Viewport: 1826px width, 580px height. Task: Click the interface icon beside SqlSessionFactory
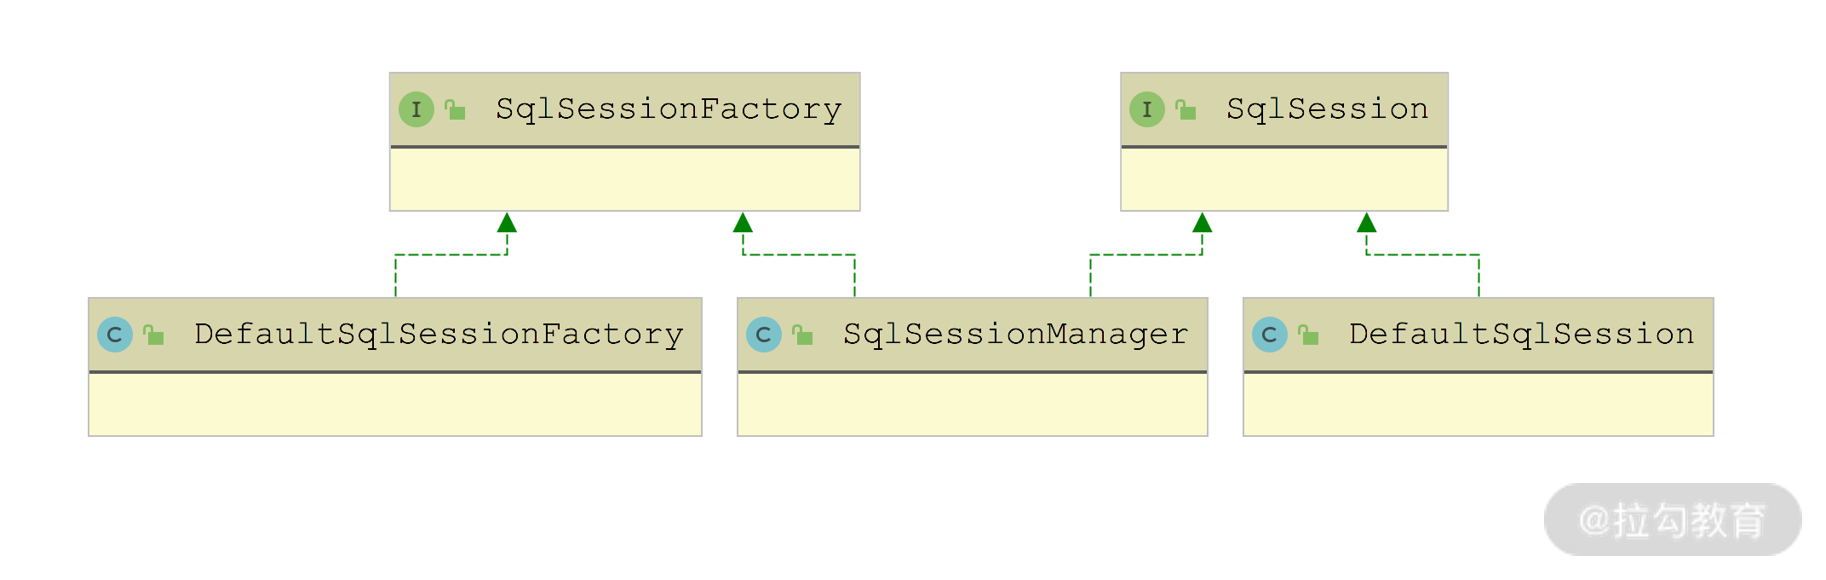coord(416,109)
